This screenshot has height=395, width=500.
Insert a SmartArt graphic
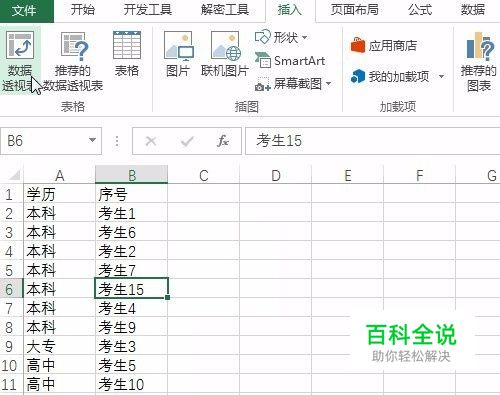pos(290,61)
